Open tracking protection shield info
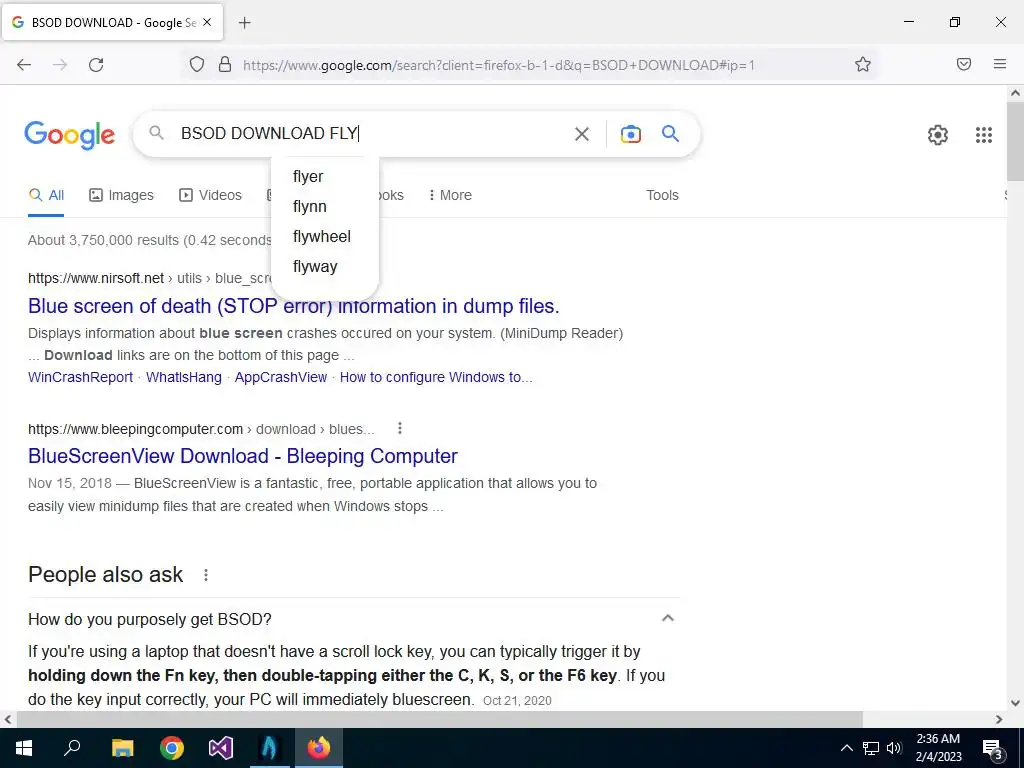Image resolution: width=1024 pixels, height=768 pixels. [x=197, y=64]
